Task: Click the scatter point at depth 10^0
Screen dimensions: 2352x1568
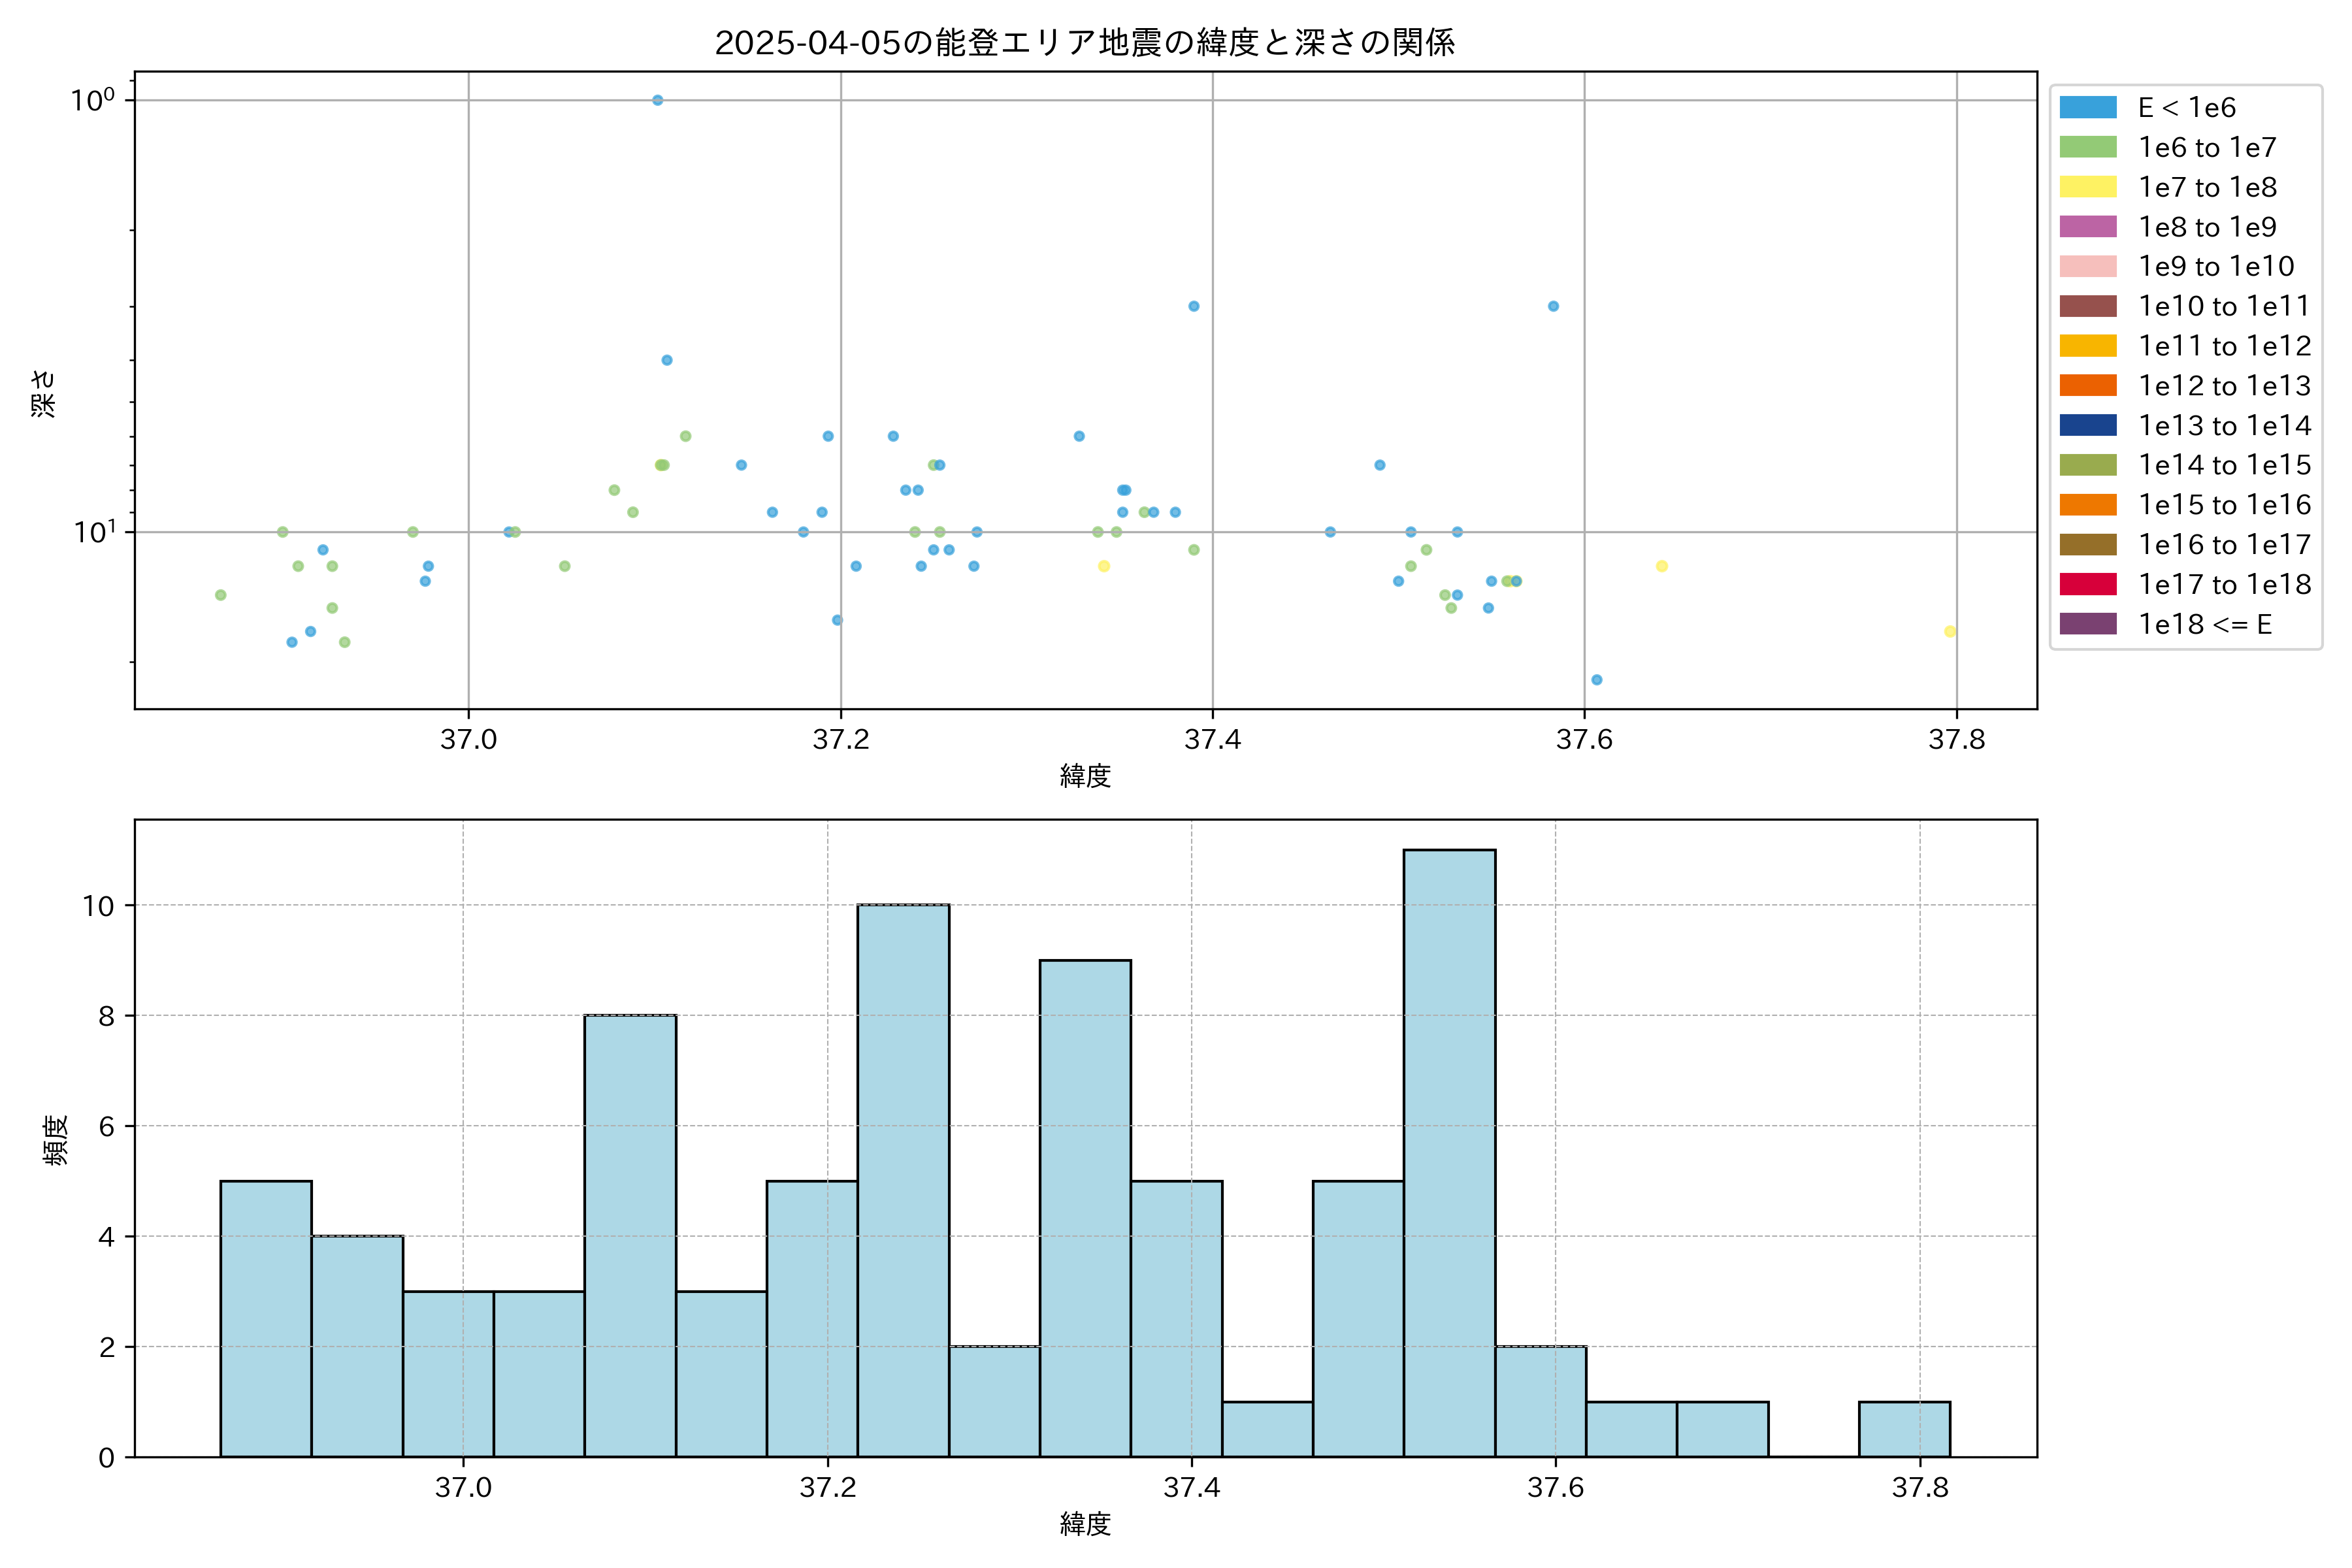Action: [x=657, y=100]
